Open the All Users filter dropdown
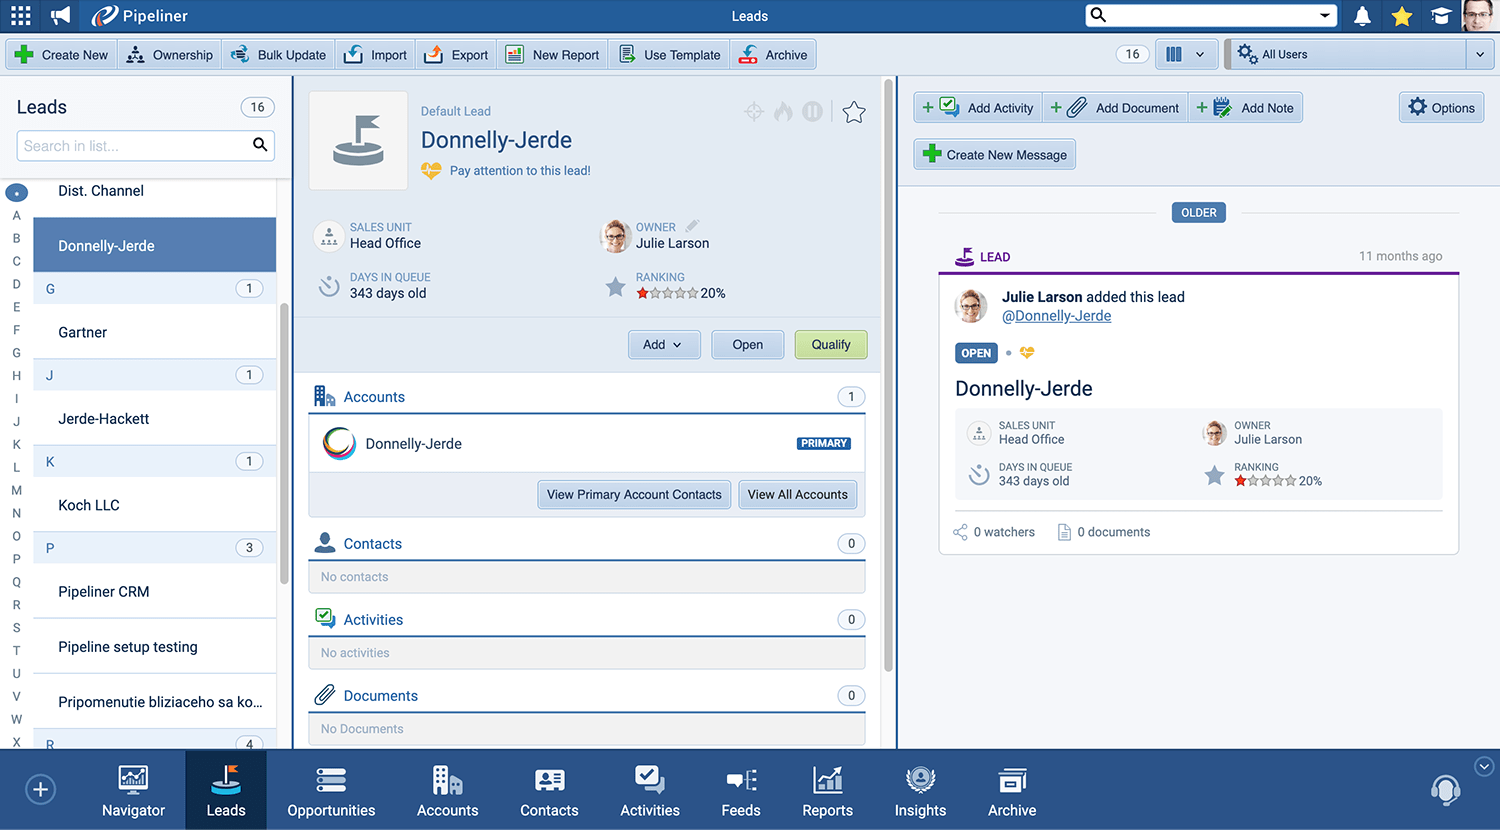Viewport: 1500px width, 830px height. point(1360,55)
